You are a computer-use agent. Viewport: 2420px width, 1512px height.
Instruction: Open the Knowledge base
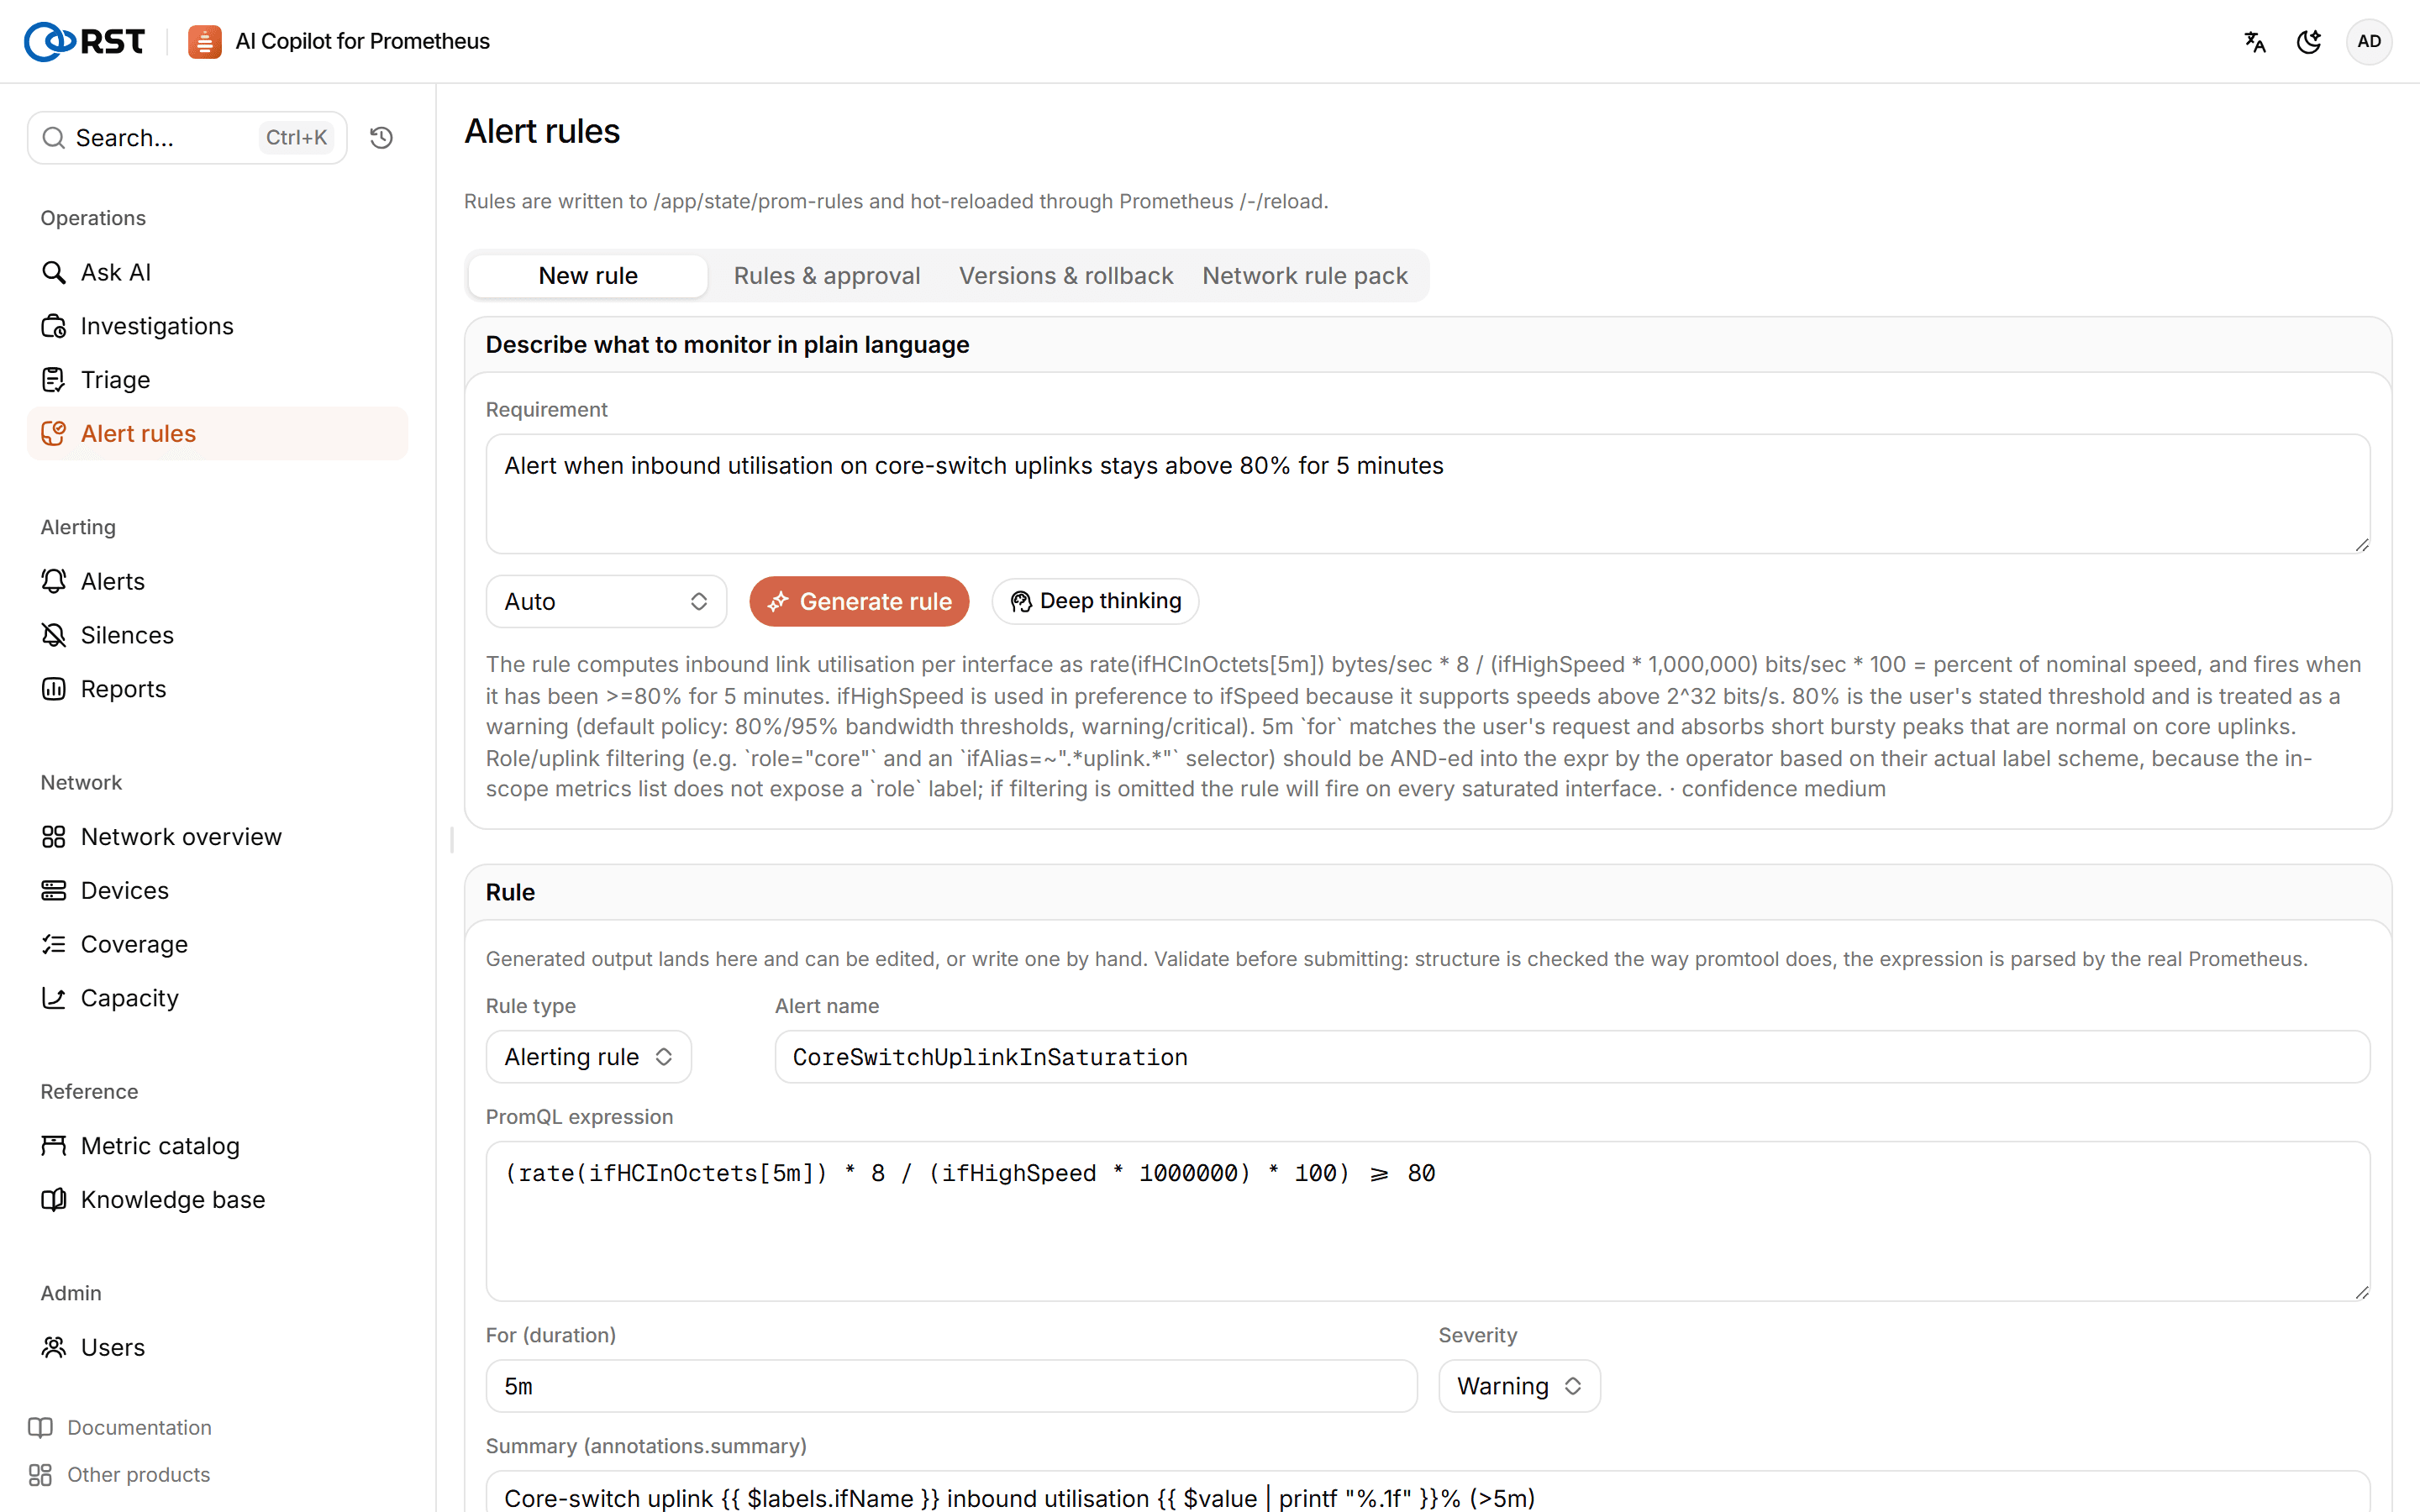(x=217, y=1200)
